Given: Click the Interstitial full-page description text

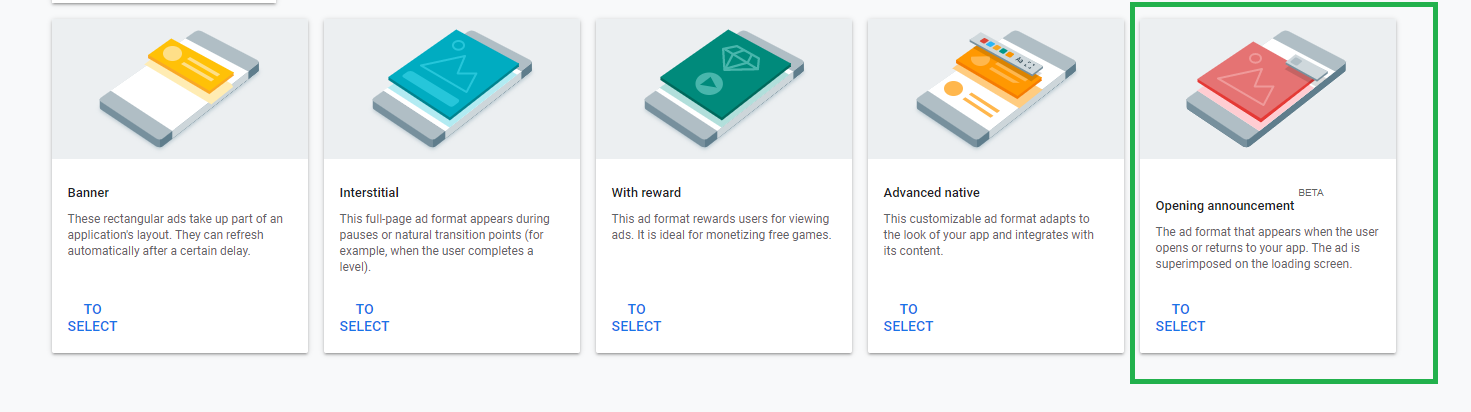Looking at the screenshot, I should point(447,243).
